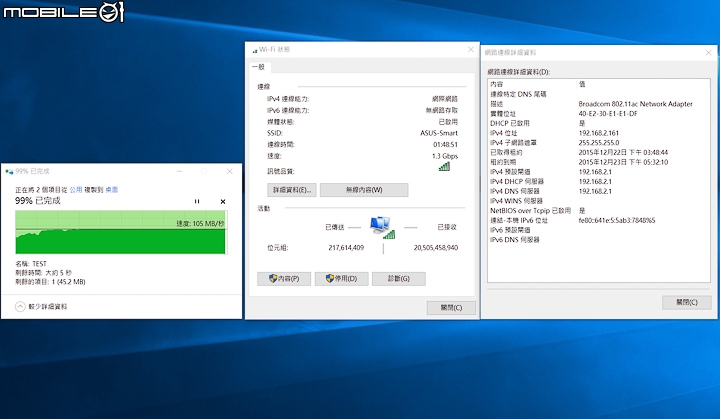Select link-local IPv6 address fe80 row
This screenshot has width=720, height=419.
[x=599, y=220]
